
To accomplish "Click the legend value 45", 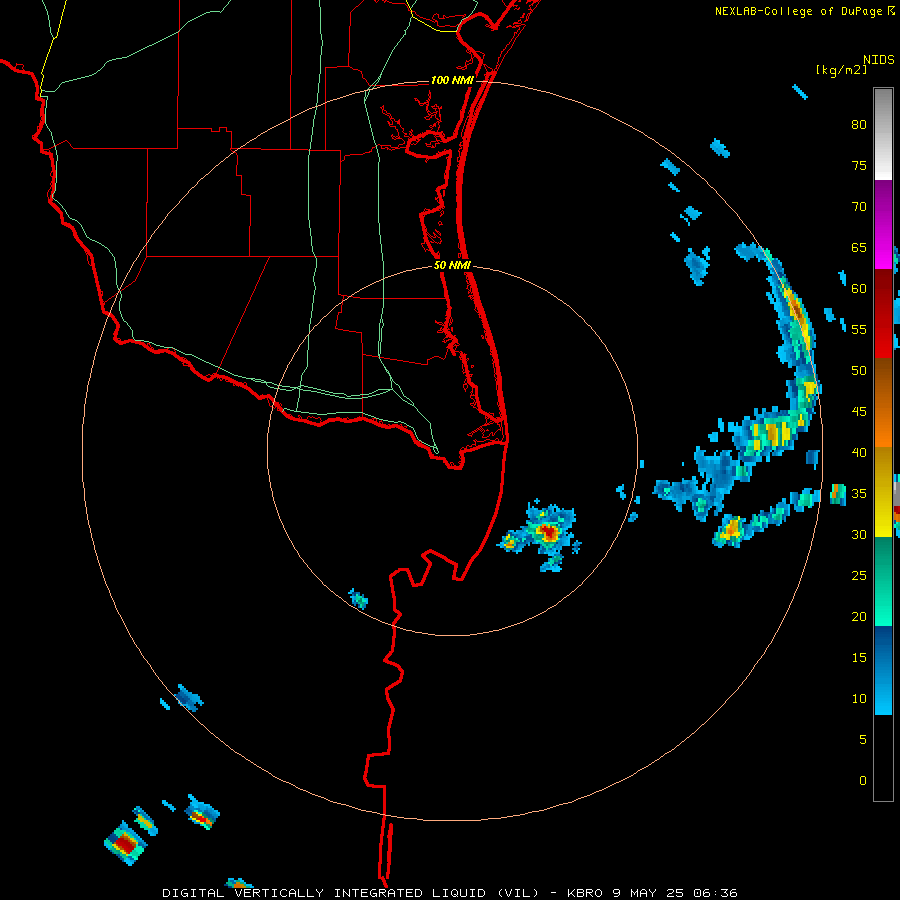I will click(x=859, y=412).
